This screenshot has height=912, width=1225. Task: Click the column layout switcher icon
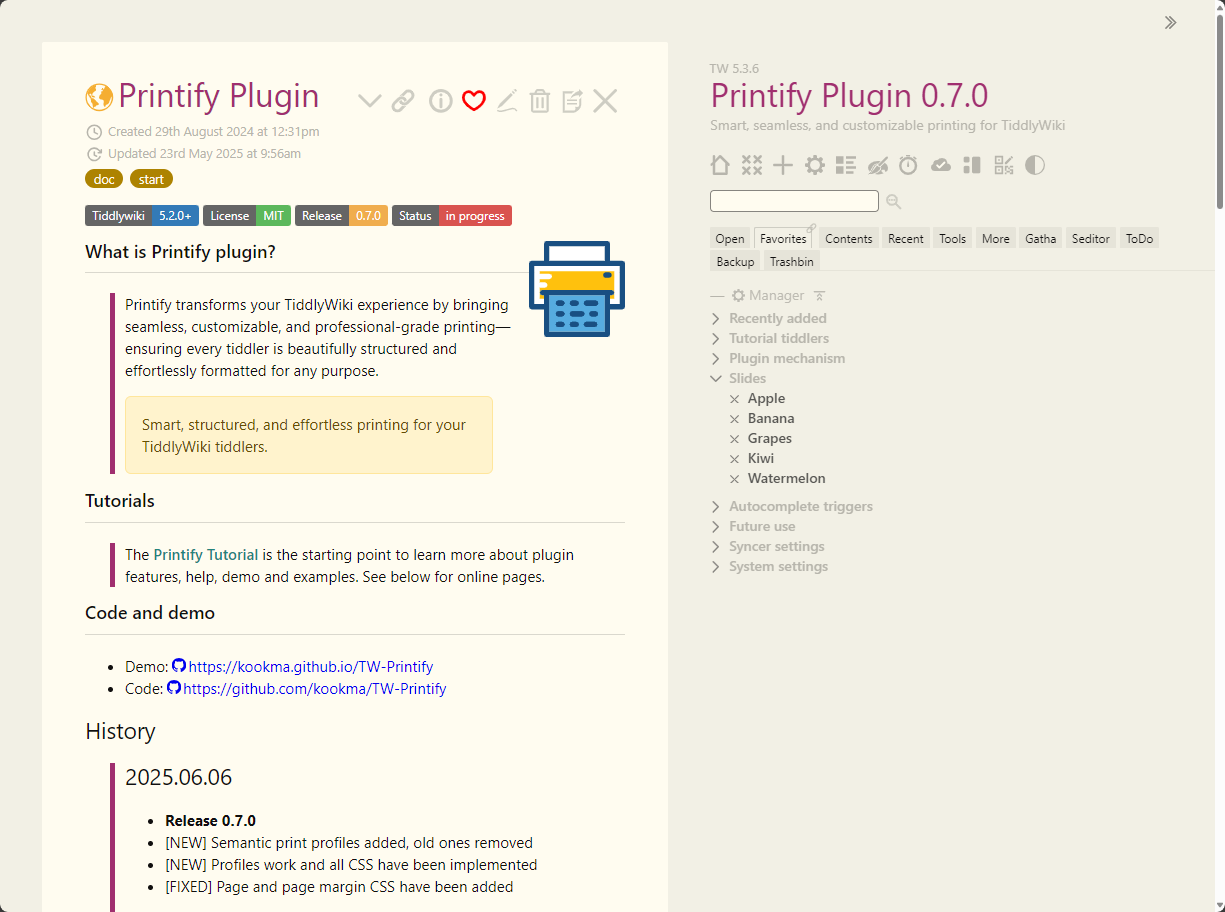coord(972,165)
